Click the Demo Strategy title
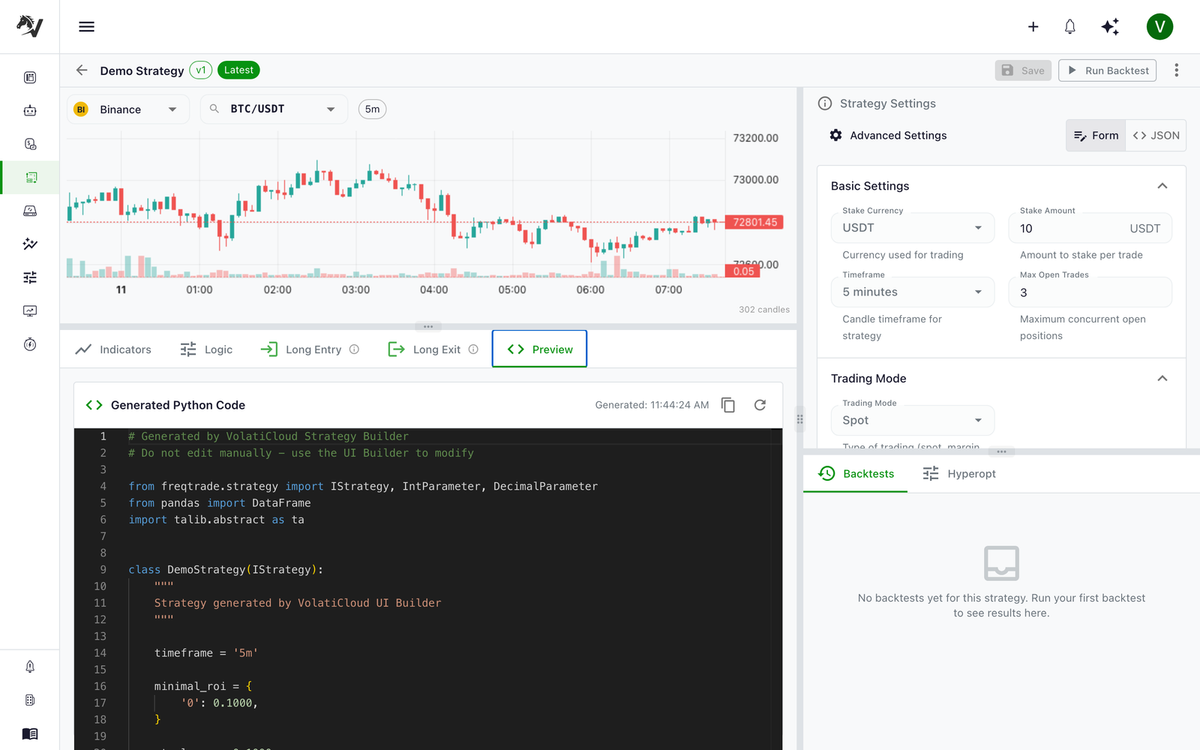The image size is (1200, 750). (x=142, y=70)
